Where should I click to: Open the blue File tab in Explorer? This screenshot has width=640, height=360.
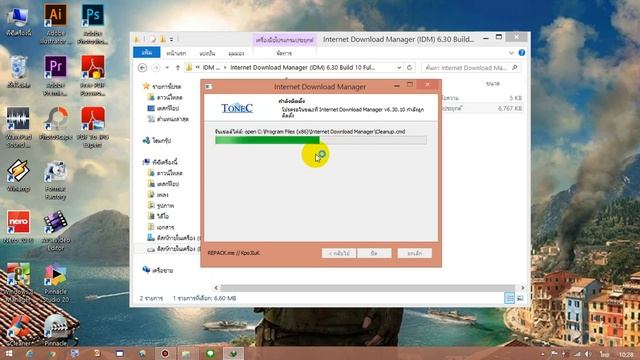147,53
